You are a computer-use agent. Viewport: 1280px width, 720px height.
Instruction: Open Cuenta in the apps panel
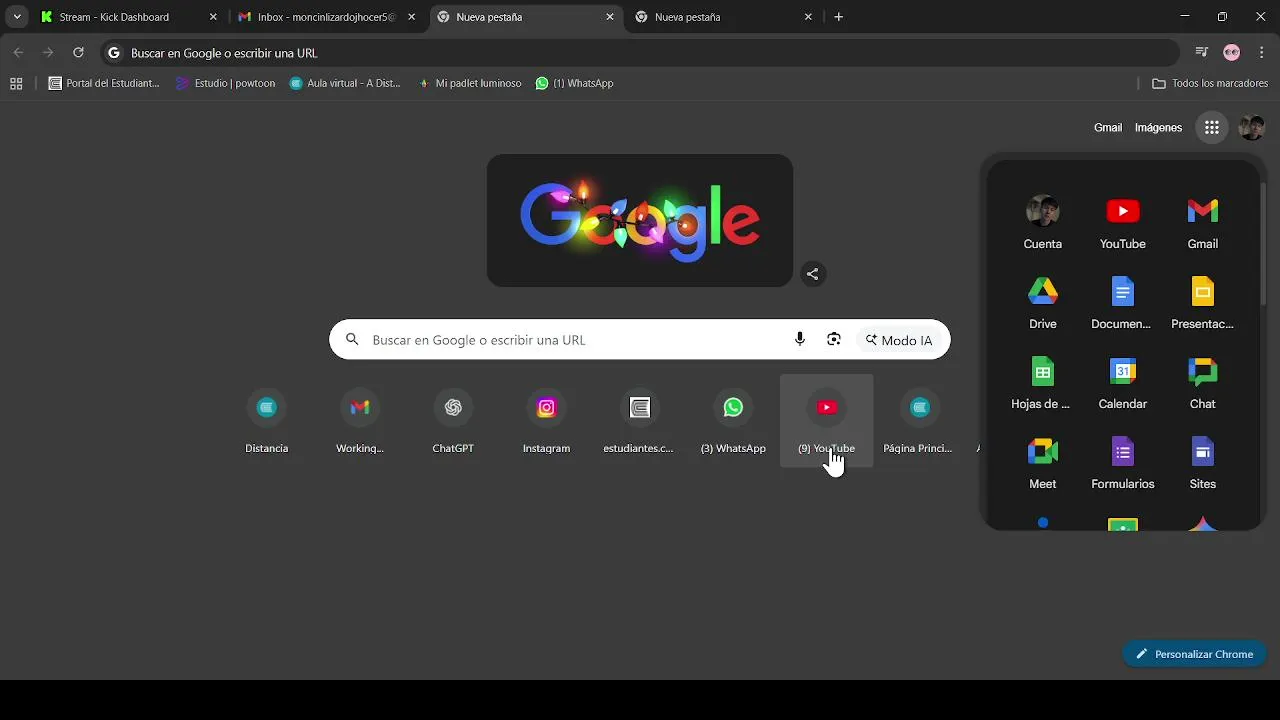pyautogui.click(x=1042, y=223)
